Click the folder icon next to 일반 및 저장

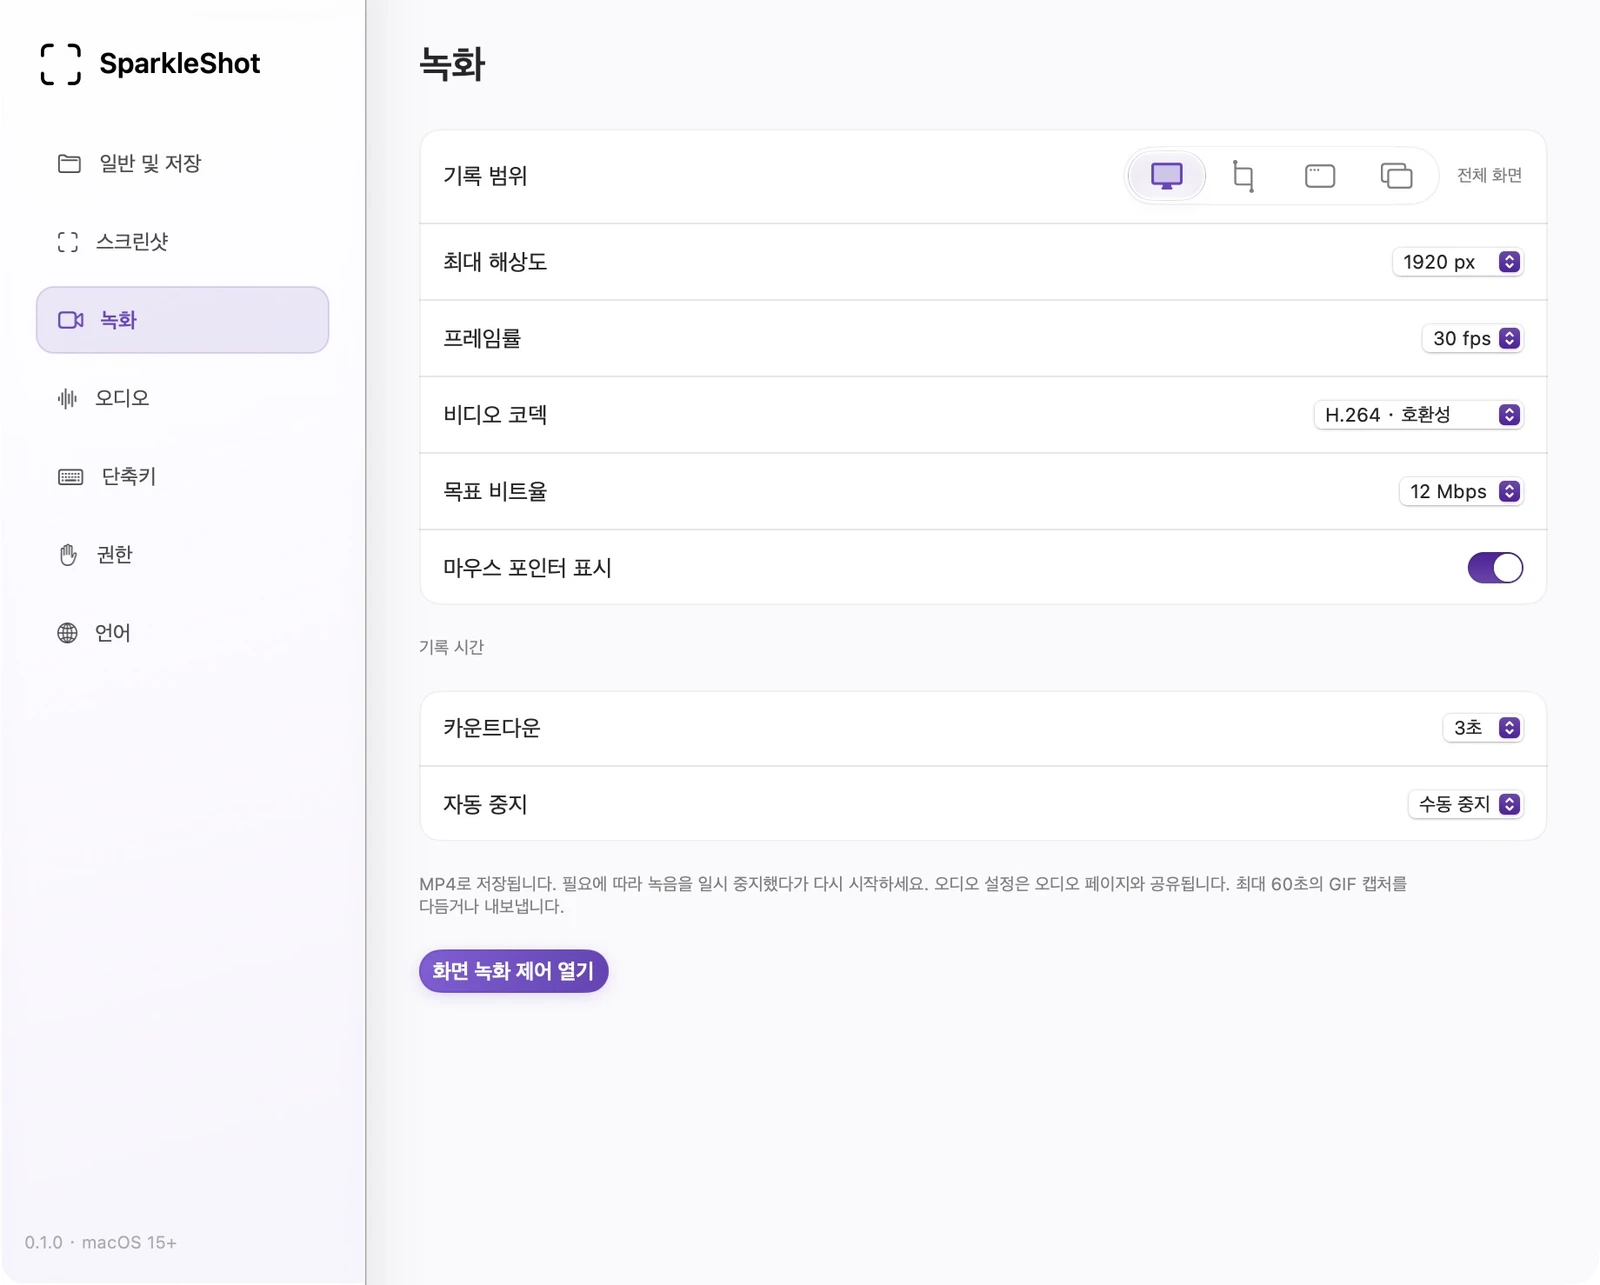69,163
